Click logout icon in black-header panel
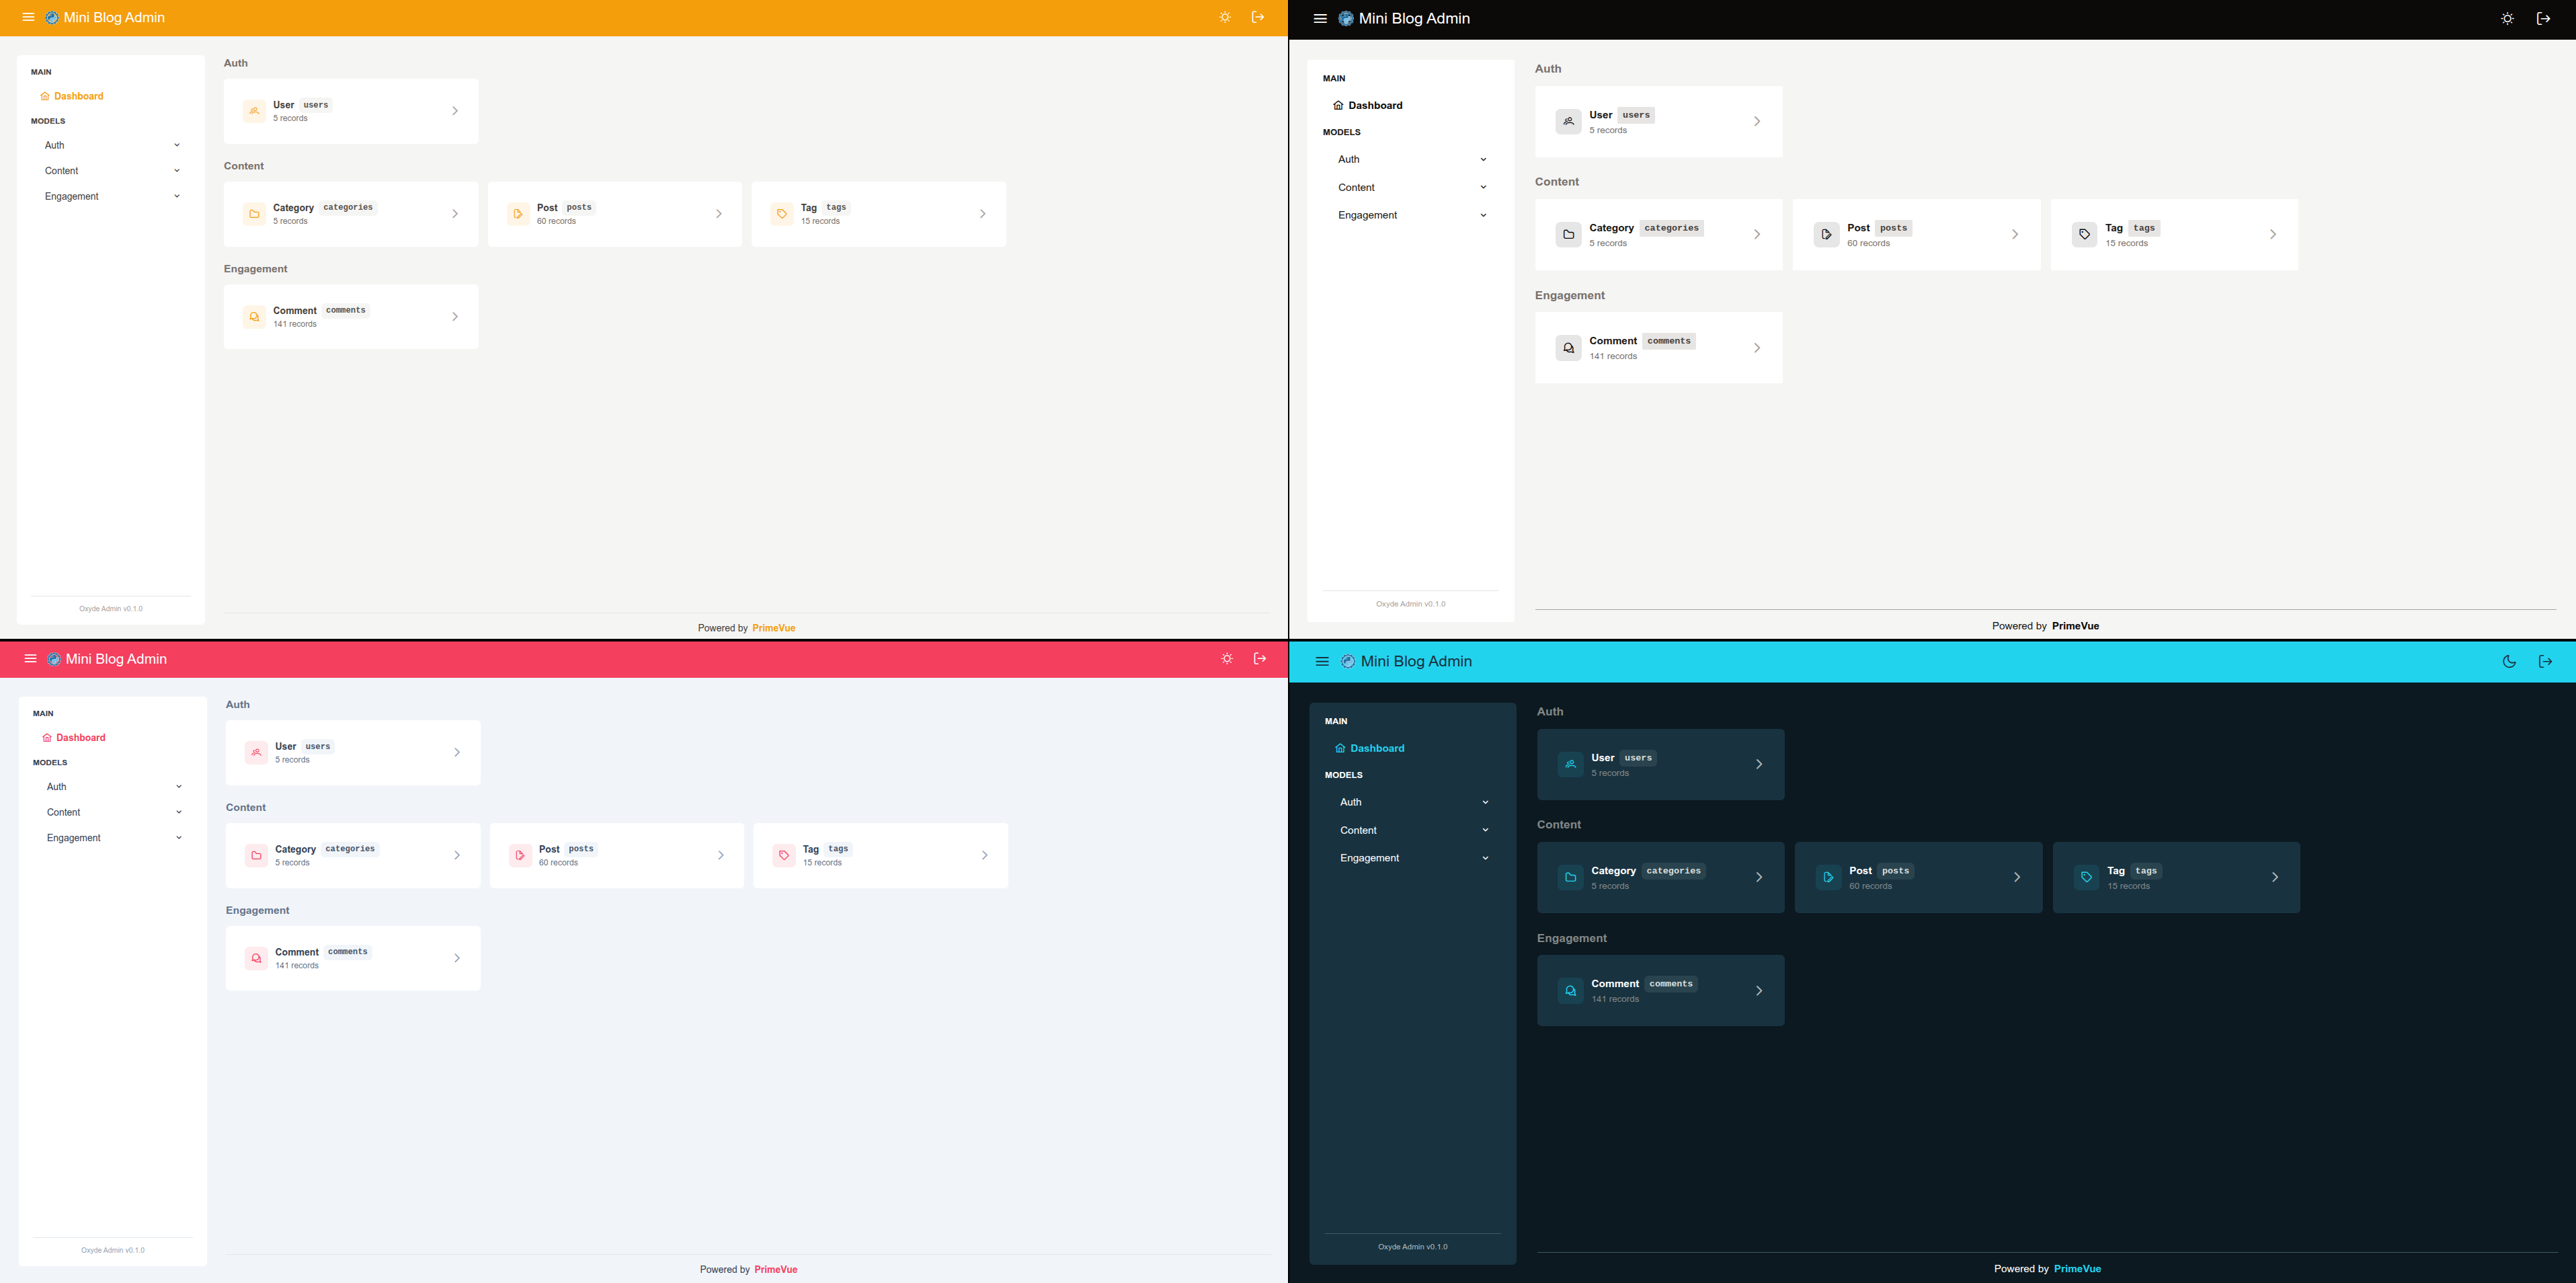Viewport: 2576px width, 1283px height. click(x=2543, y=18)
